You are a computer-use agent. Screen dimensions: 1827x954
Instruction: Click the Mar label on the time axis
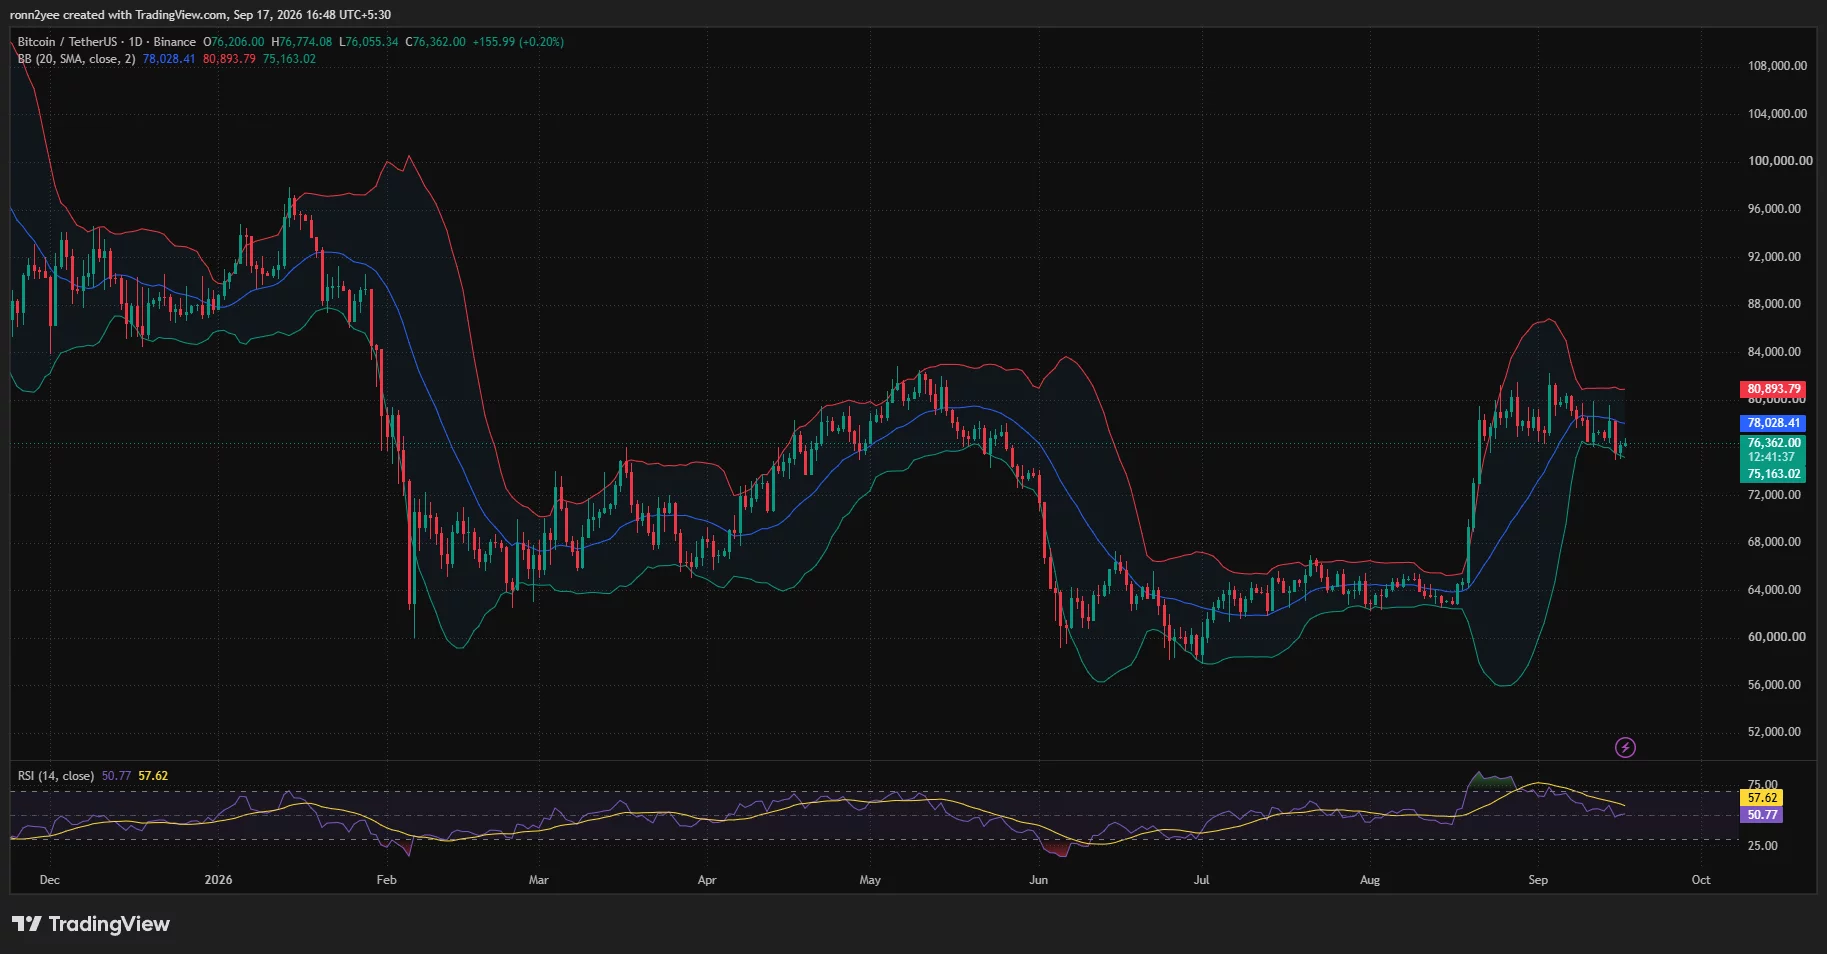pyautogui.click(x=538, y=880)
